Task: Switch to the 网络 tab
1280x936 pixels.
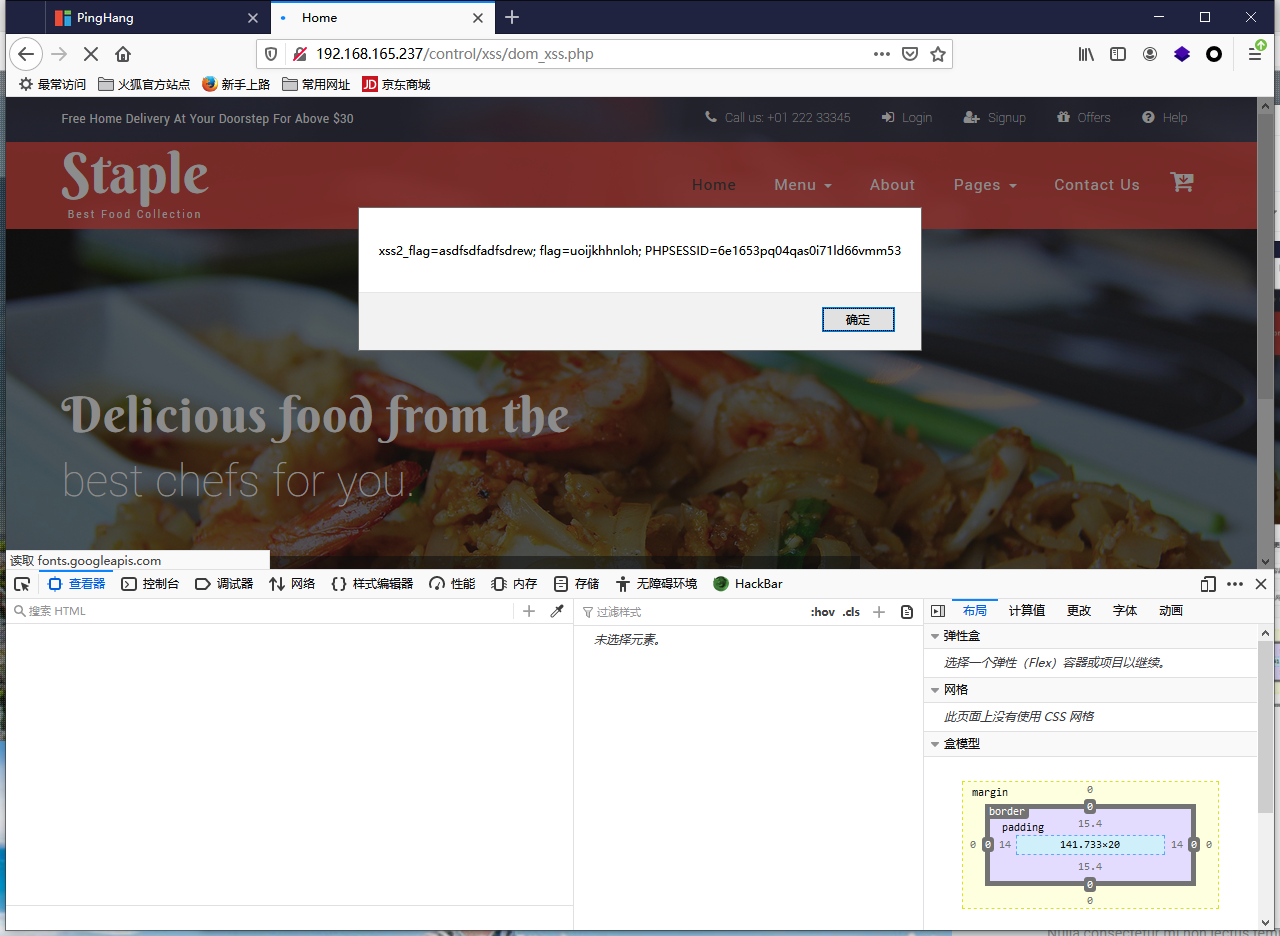Action: pos(292,584)
